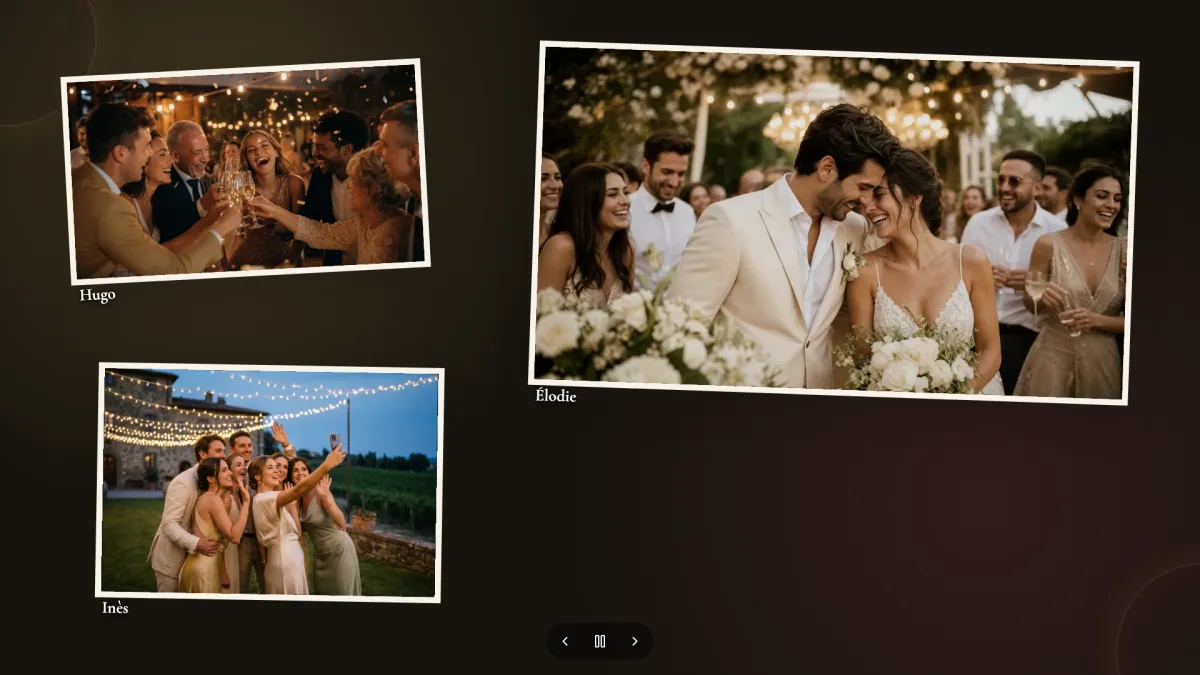This screenshot has width=1200, height=675.
Task: Click the caption text "Hugo"
Action: tap(97, 295)
